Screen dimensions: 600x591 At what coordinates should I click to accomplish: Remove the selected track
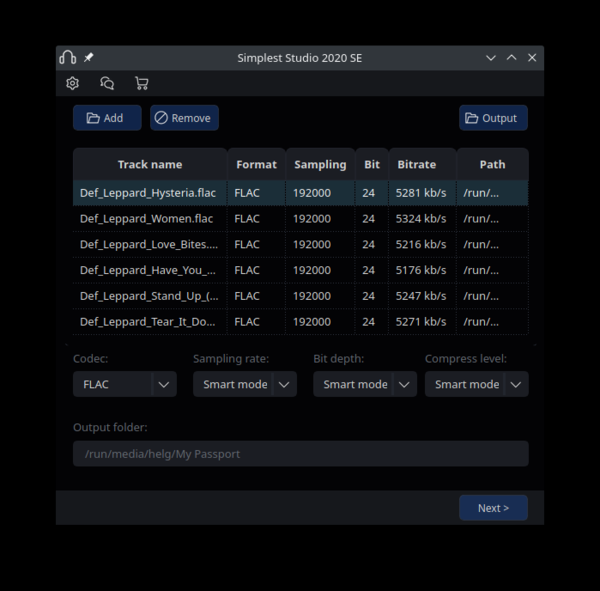[184, 118]
